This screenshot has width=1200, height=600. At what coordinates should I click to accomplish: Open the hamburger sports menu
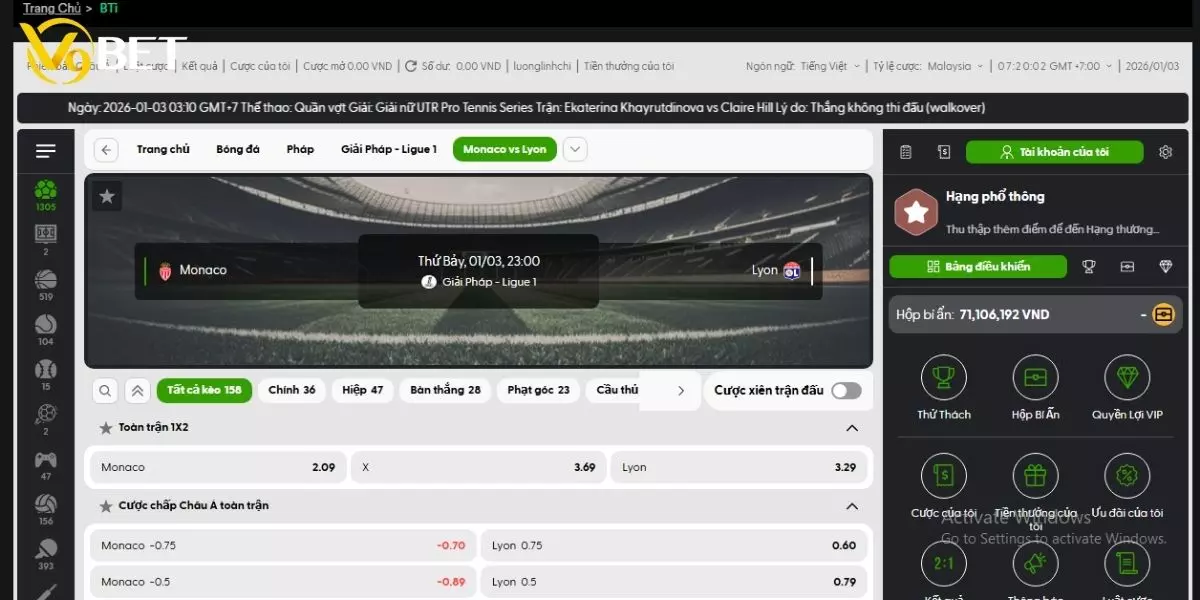(x=46, y=151)
